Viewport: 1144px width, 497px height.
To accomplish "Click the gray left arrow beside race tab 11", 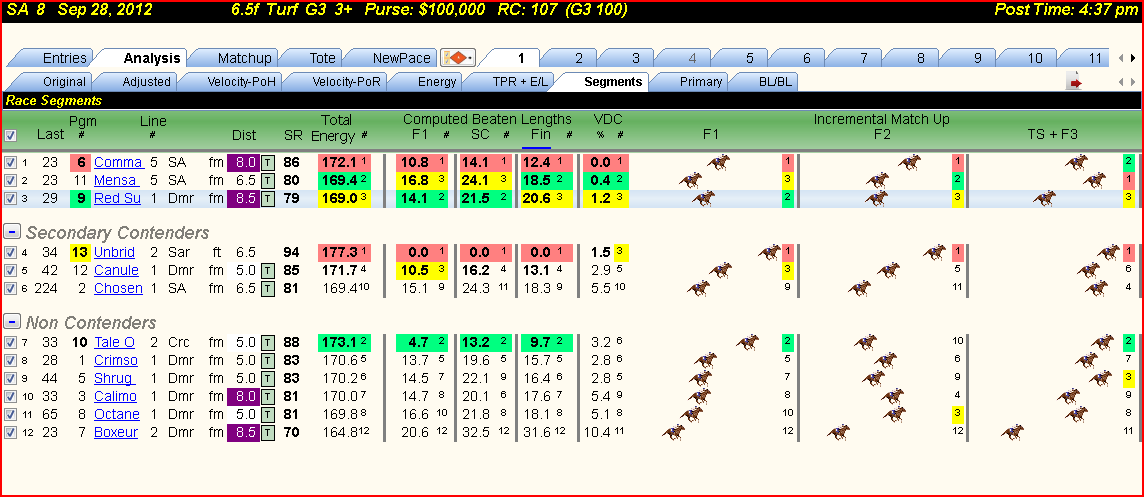I will tap(1120, 58).
